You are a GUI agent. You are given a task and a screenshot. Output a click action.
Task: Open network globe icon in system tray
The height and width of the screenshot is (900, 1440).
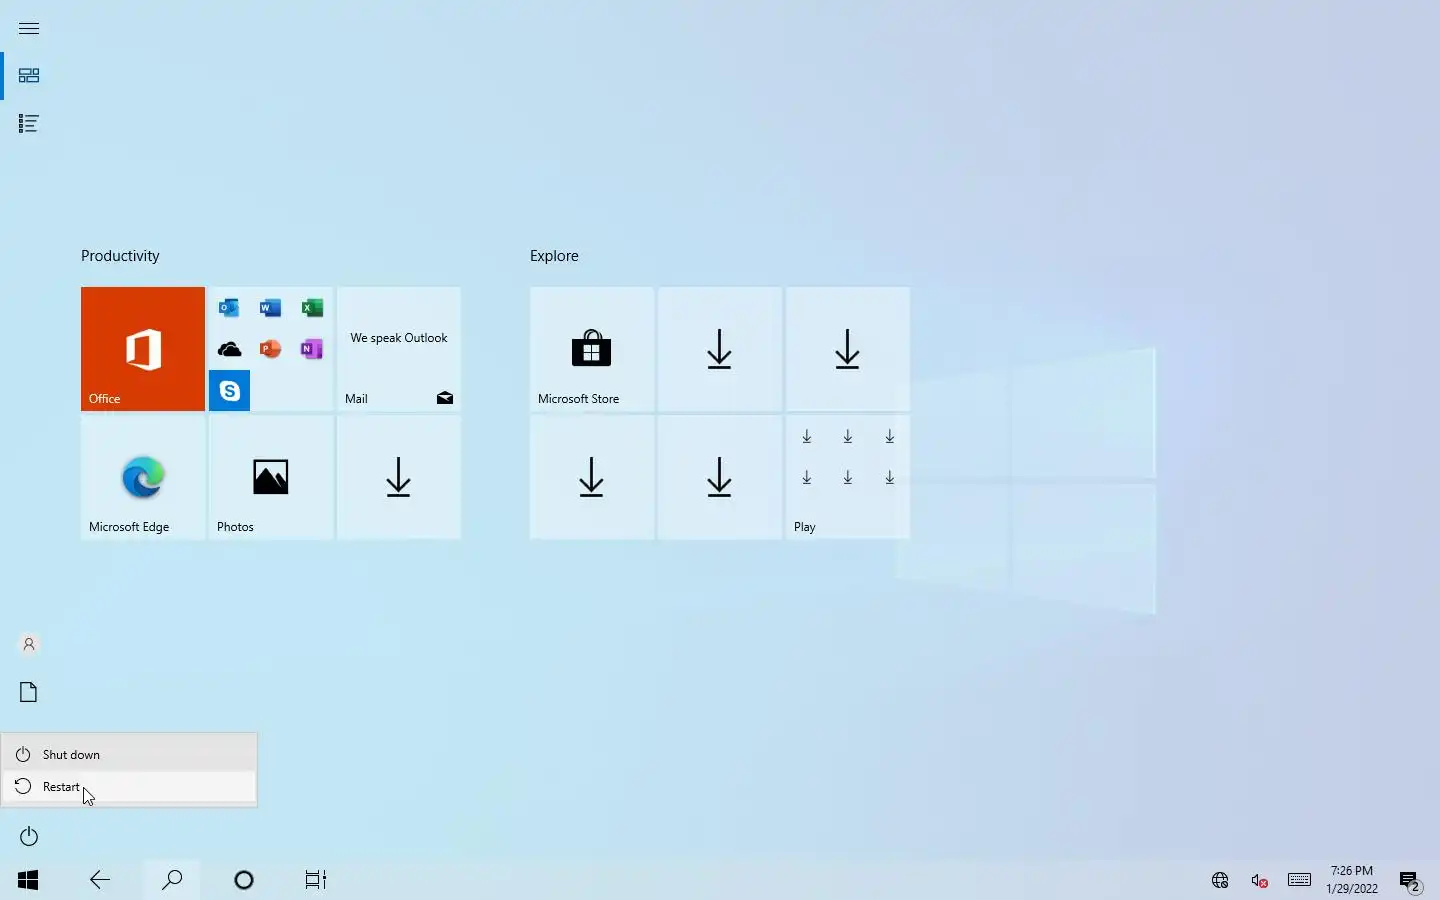[1220, 881]
